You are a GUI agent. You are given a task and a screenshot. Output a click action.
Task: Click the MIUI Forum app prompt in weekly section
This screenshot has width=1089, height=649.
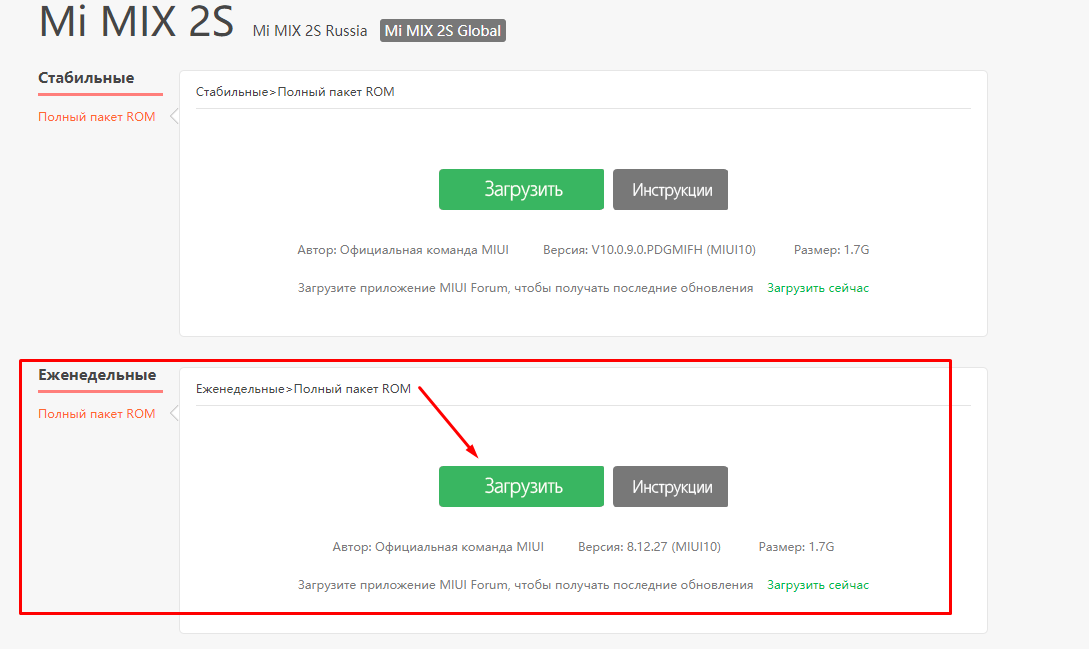(525, 585)
